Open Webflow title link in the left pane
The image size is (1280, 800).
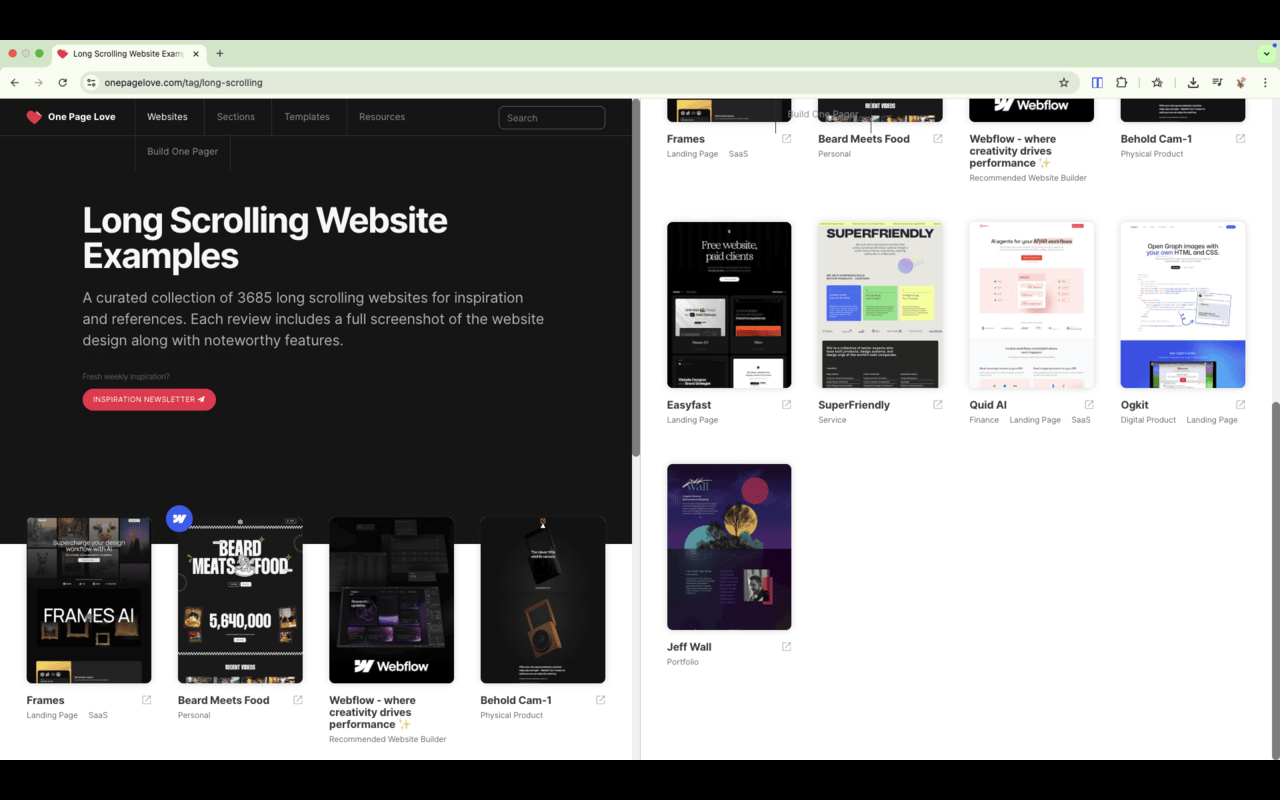point(372,712)
